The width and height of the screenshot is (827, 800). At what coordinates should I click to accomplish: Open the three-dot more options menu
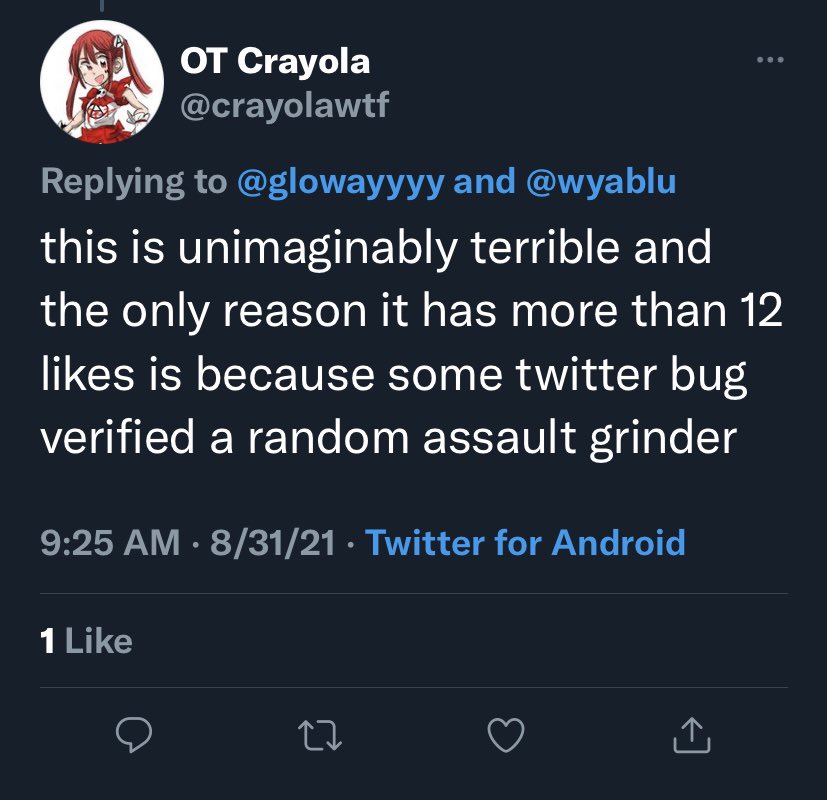pos(770,61)
